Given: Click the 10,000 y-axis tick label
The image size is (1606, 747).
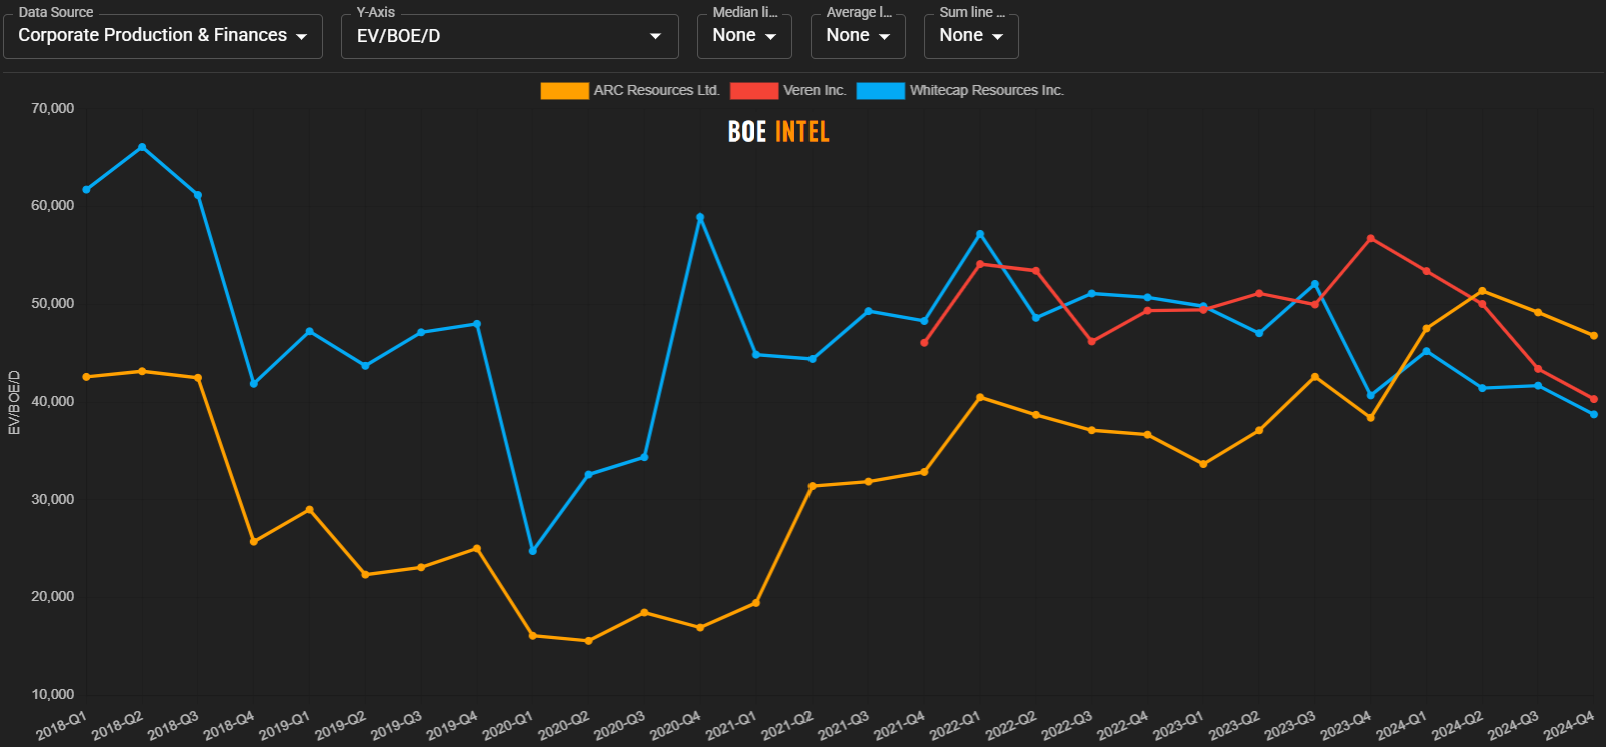Looking at the screenshot, I should (x=53, y=694).
